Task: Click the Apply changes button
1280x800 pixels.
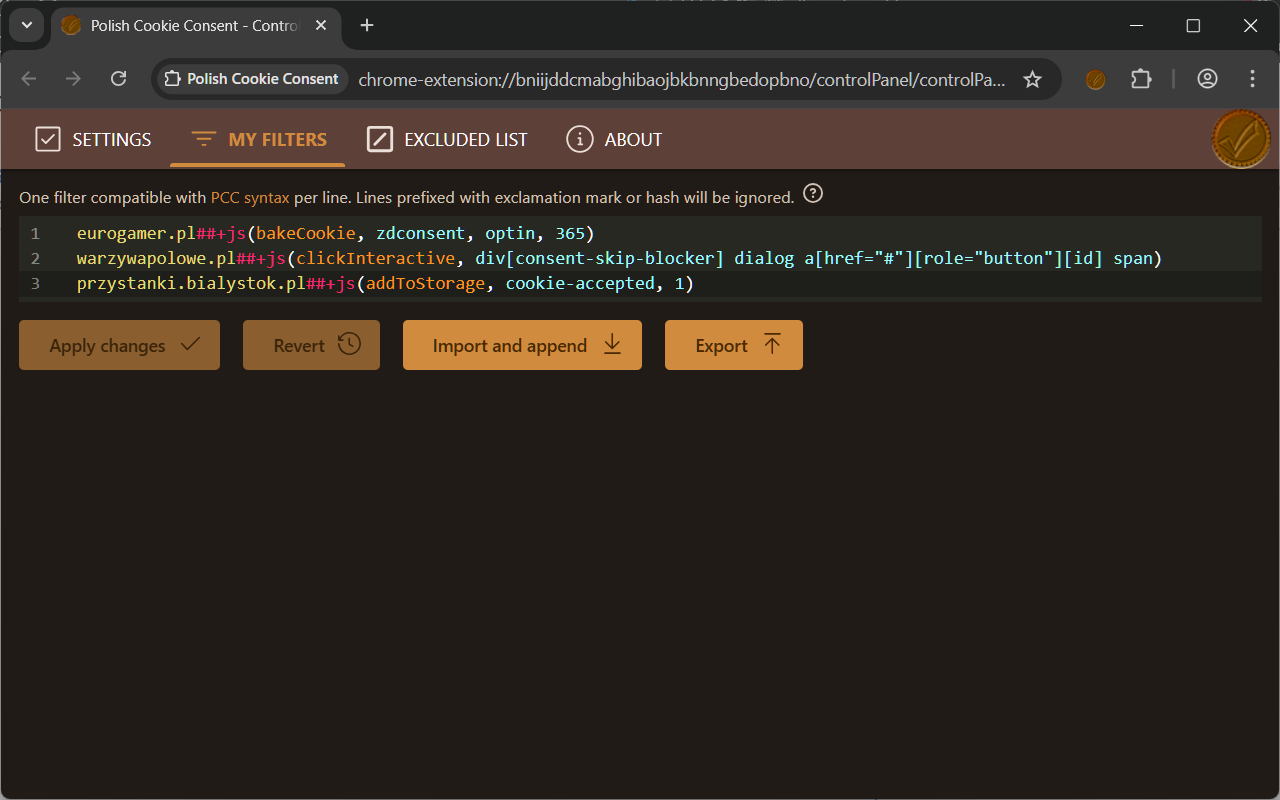Action: click(x=119, y=345)
